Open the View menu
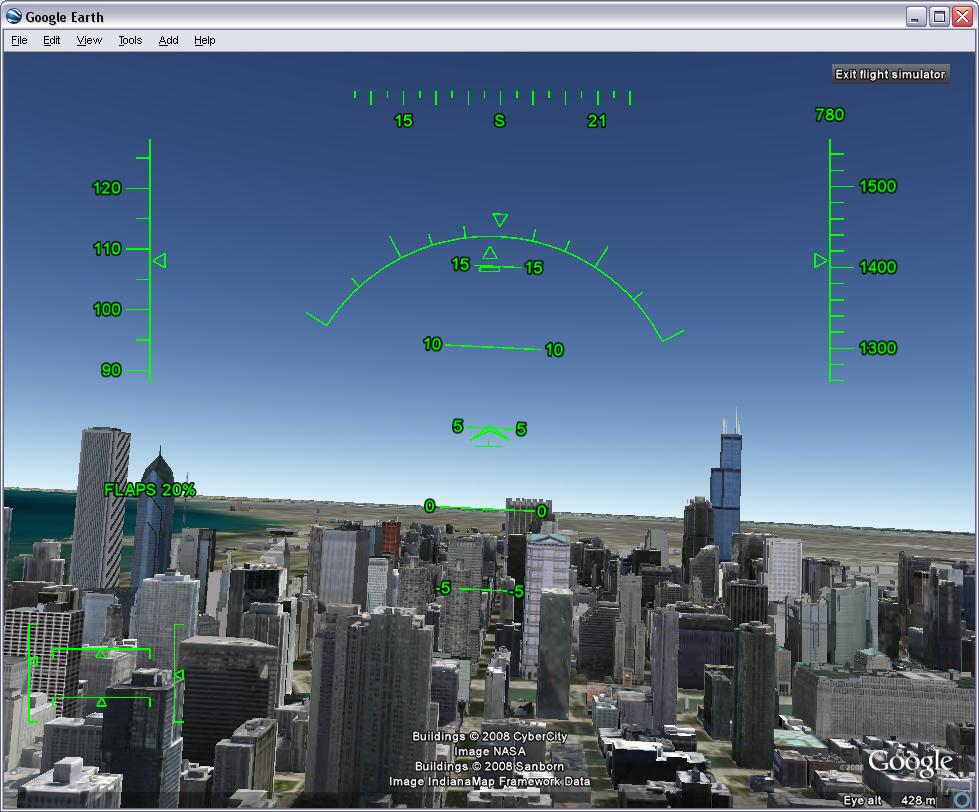979x812 pixels. click(x=89, y=41)
